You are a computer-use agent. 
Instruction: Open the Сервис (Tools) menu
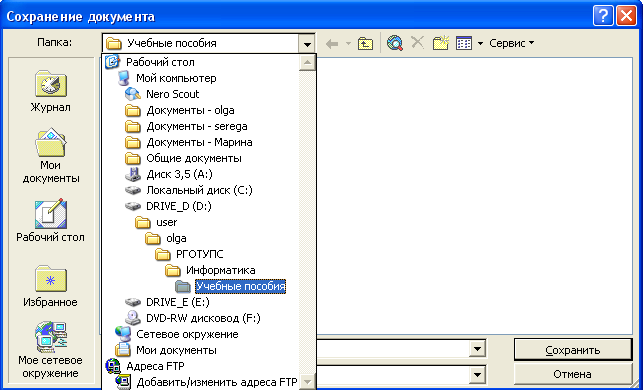[511, 43]
